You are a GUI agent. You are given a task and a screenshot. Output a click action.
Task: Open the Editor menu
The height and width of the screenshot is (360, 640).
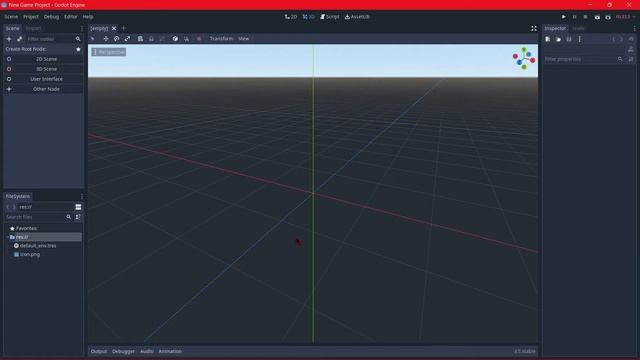click(x=71, y=17)
